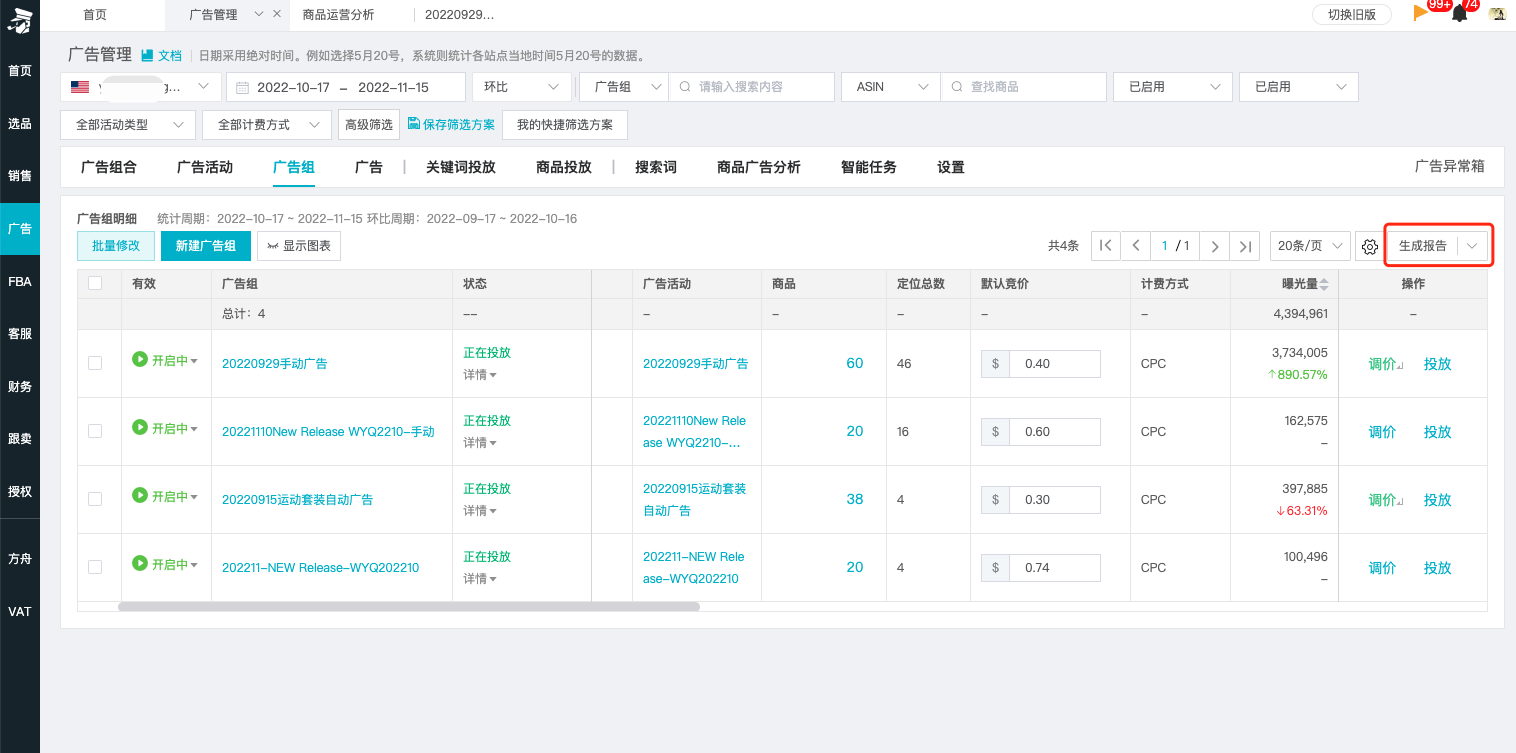Check the 20221110New Release WYQ2210 row checkbox
This screenshot has height=753, width=1516.
click(95, 431)
